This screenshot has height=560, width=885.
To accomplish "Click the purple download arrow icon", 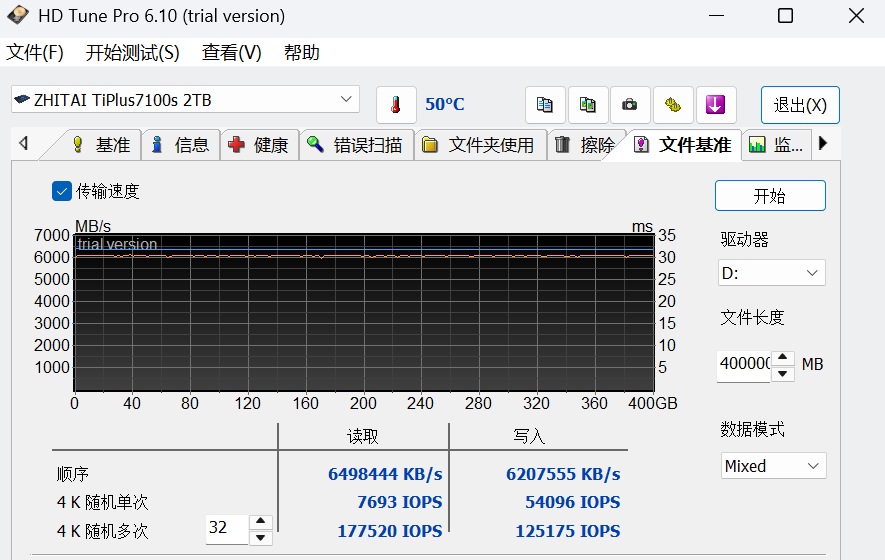I will click(x=716, y=105).
